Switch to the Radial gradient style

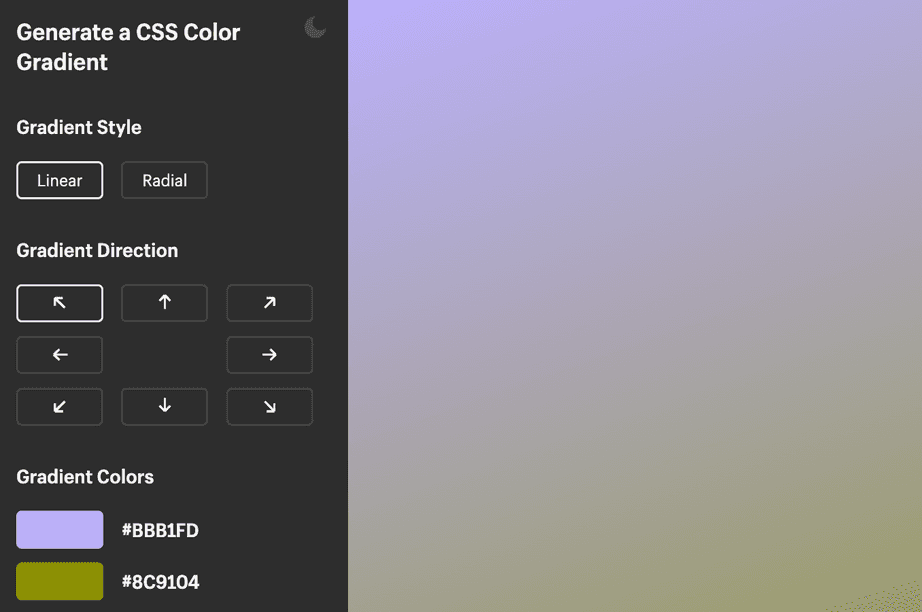164,180
